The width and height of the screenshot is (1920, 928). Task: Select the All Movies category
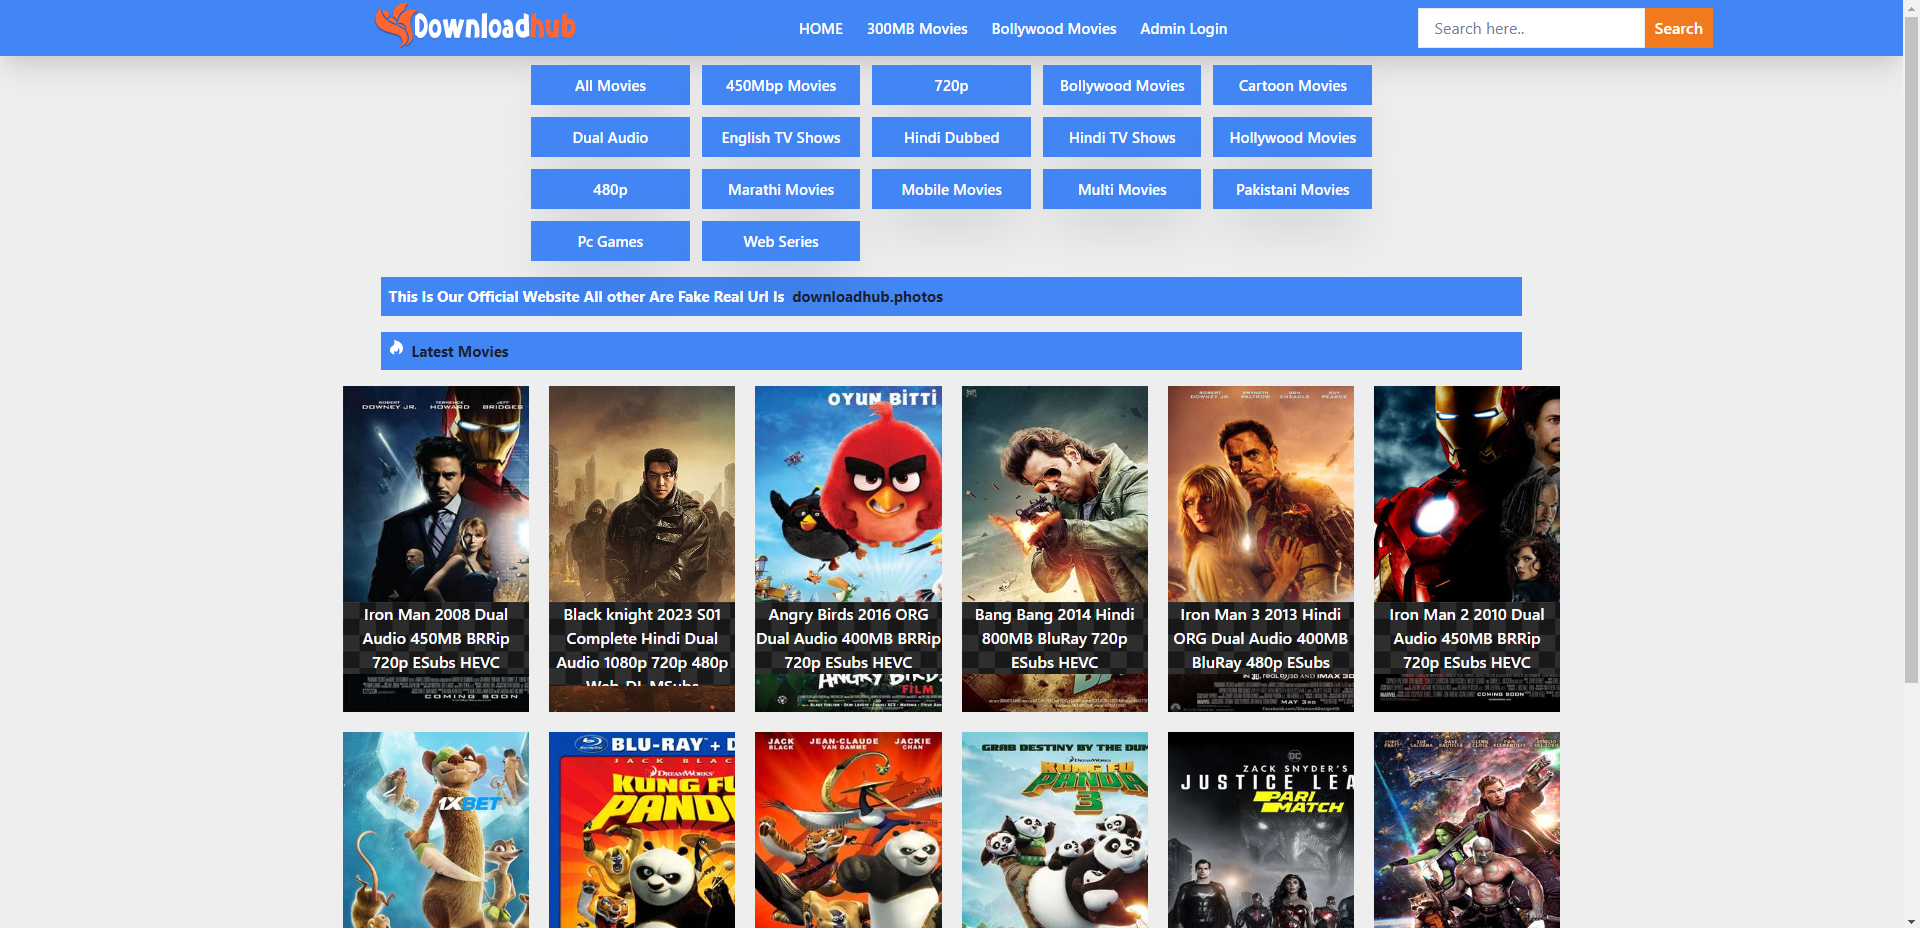[610, 85]
